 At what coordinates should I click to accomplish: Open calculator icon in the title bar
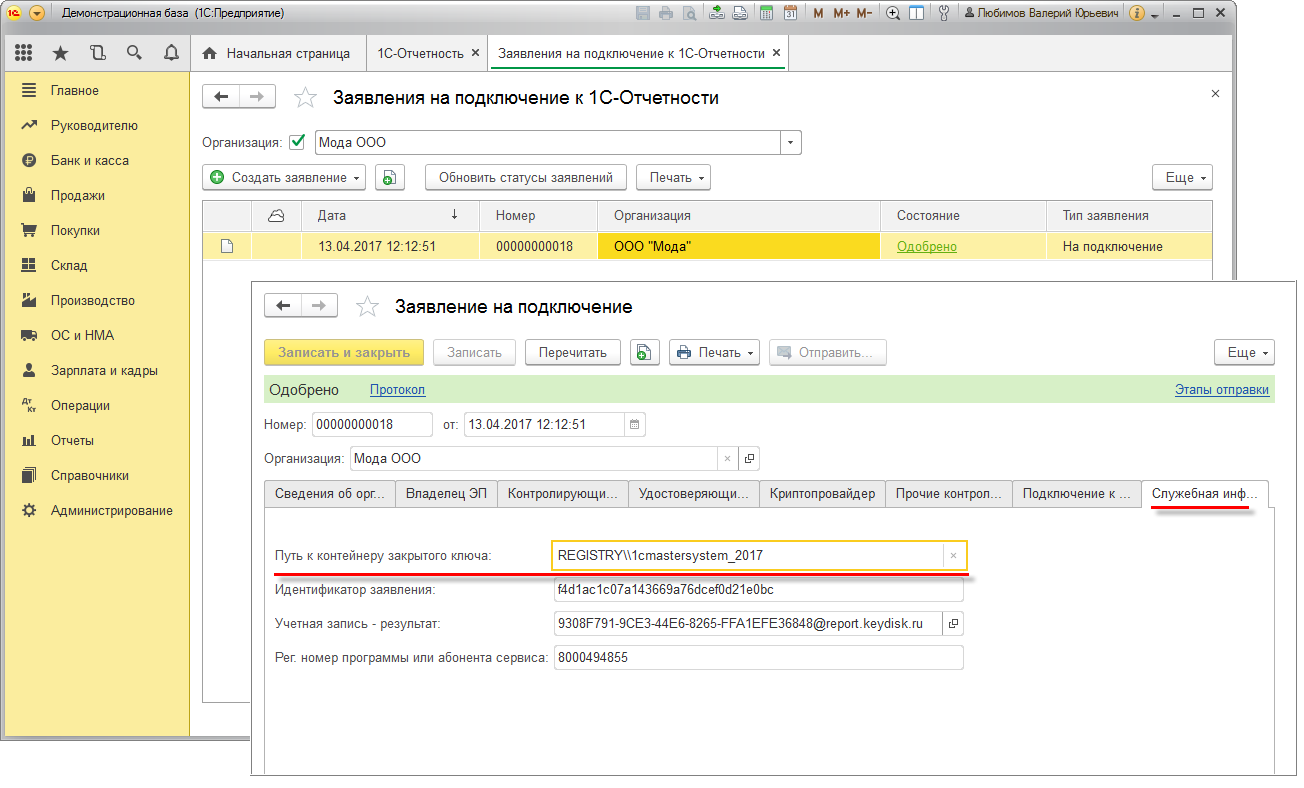coord(766,13)
